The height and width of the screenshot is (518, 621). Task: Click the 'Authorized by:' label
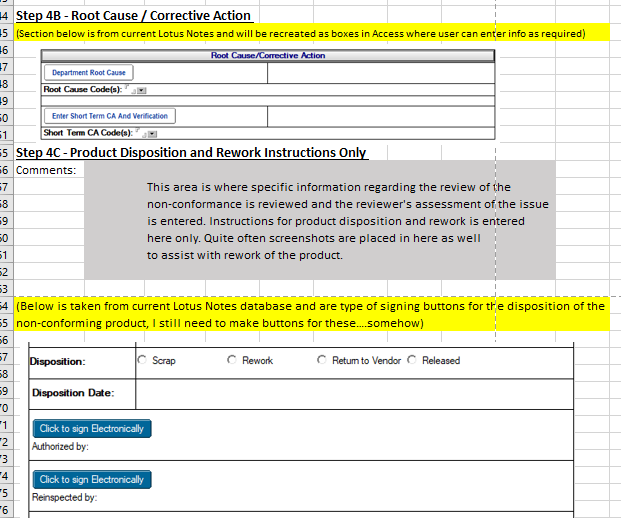coord(60,447)
